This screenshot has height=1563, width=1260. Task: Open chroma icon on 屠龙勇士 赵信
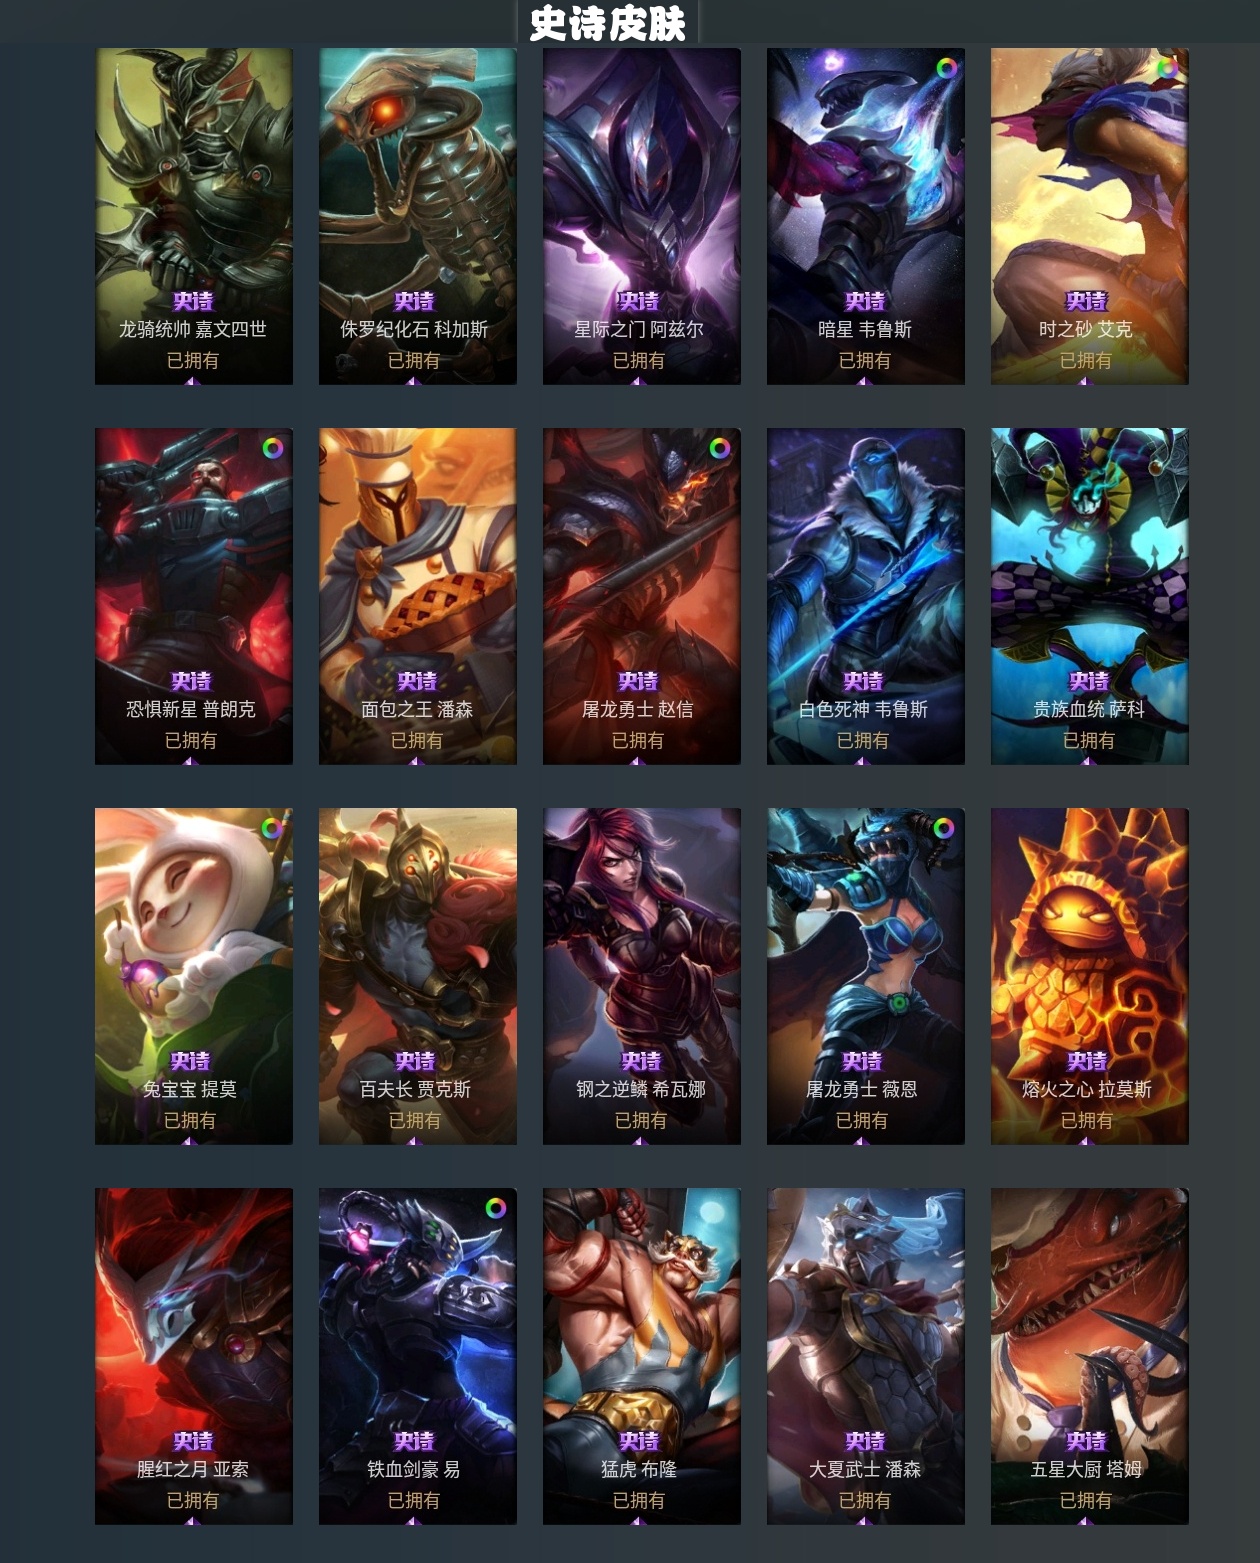pyautogui.click(x=720, y=448)
